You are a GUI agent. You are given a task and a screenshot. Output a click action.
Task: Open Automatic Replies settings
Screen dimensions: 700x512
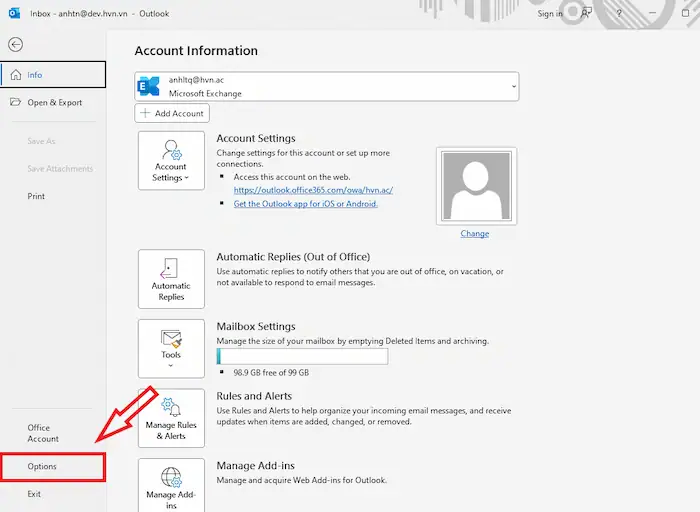(x=171, y=279)
